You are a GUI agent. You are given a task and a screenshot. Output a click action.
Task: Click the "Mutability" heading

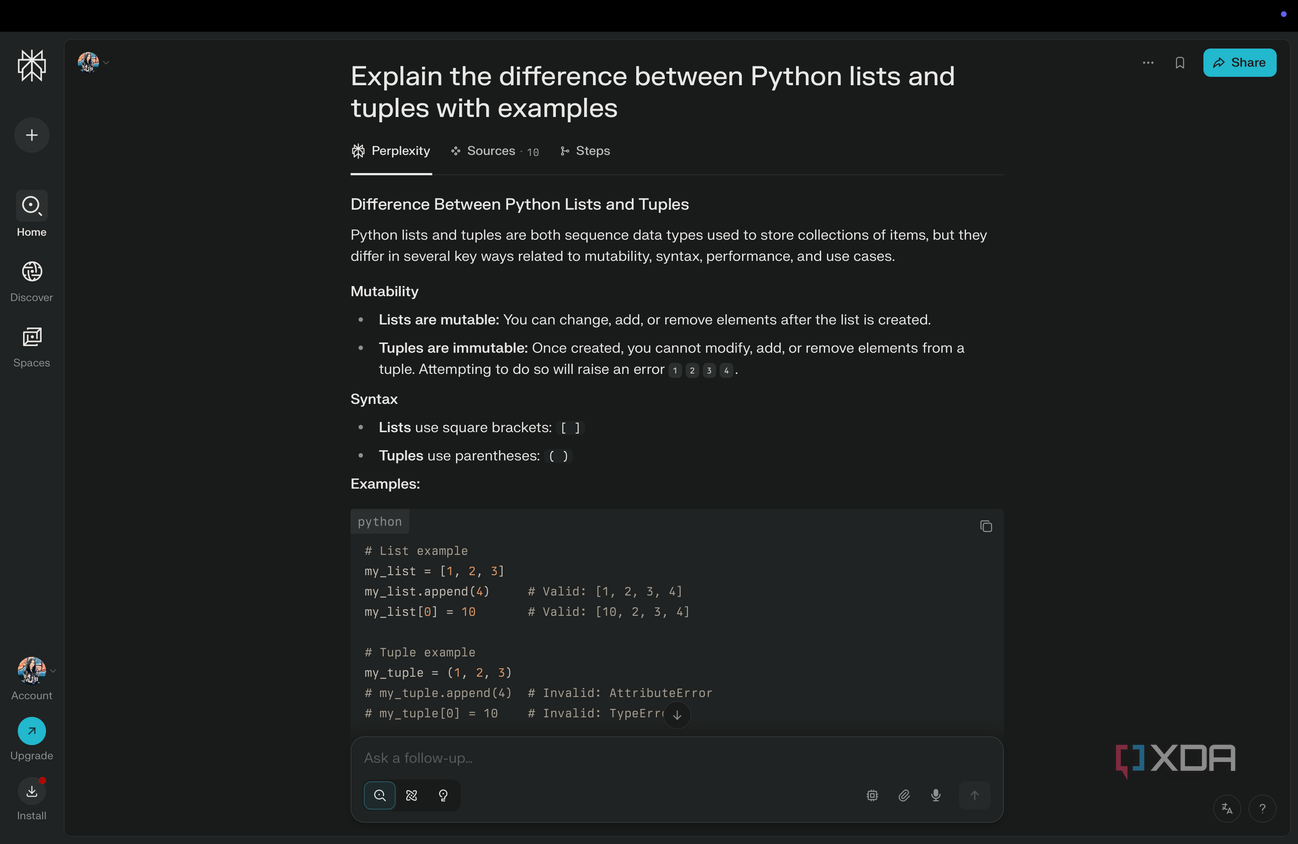pos(384,291)
